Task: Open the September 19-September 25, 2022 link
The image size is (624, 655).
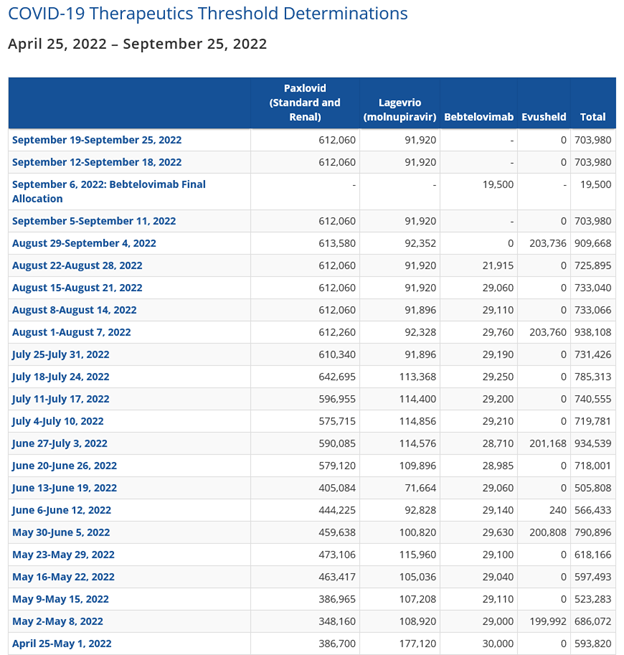Action: tap(96, 140)
